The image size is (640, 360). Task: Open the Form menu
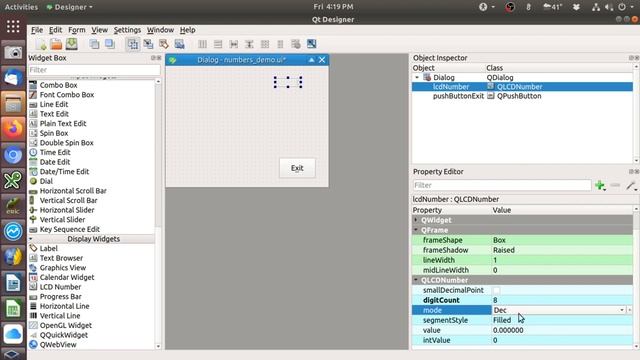pyautogui.click(x=77, y=30)
